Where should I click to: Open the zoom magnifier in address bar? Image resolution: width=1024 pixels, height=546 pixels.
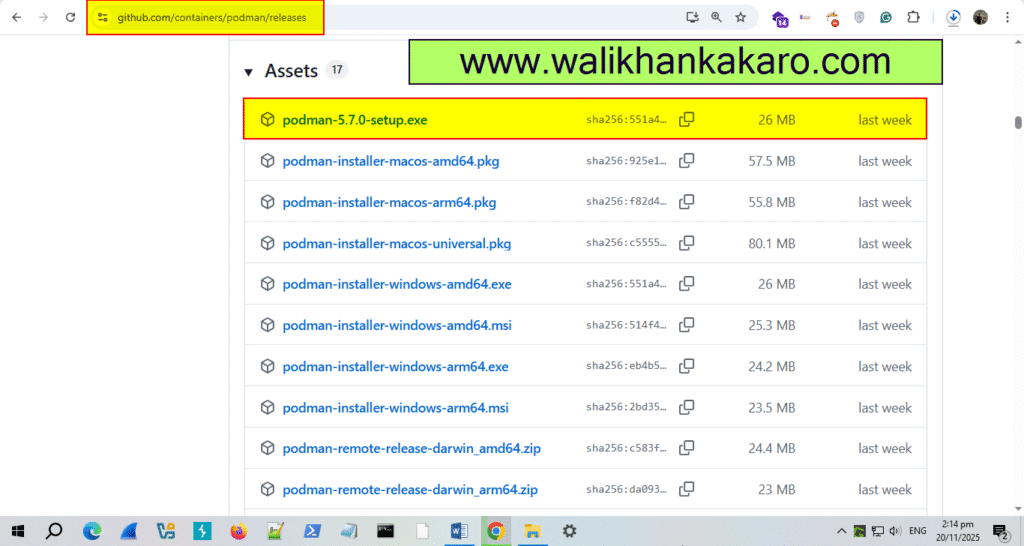click(x=716, y=18)
